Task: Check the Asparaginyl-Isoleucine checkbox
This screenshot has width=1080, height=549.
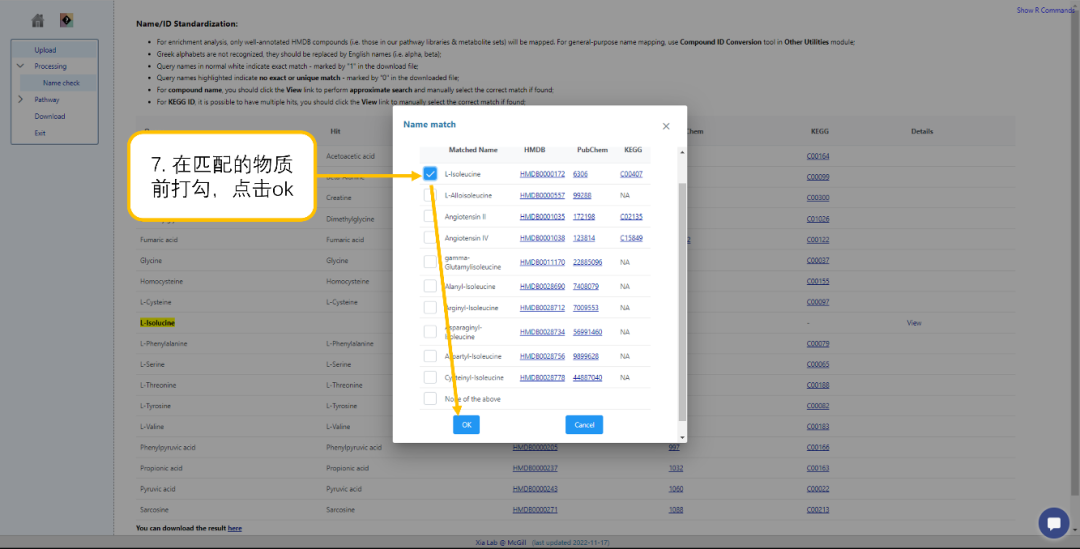Action: [x=430, y=331]
